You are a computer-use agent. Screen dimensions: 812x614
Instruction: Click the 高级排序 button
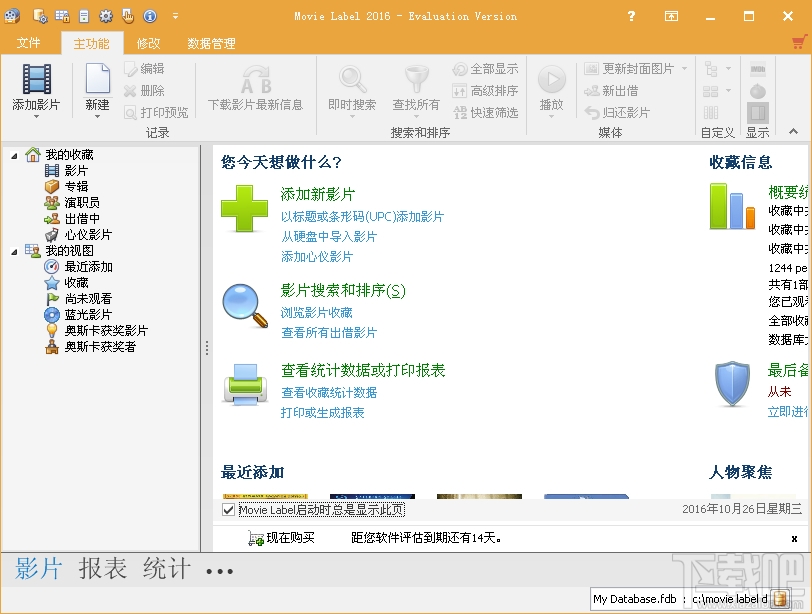485,91
